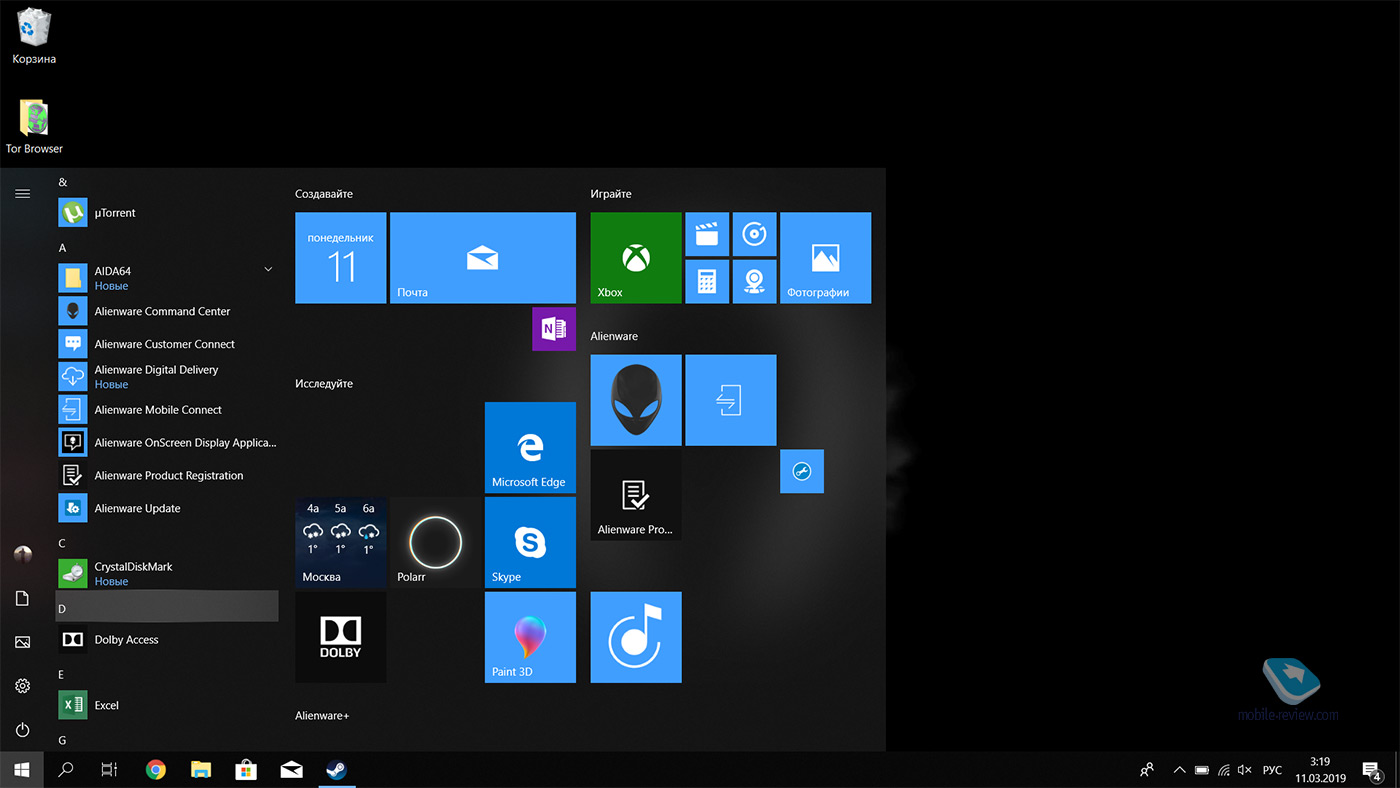Open the Корзина recycle bin desktop icon
1400x788 pixels.
tap(34, 36)
